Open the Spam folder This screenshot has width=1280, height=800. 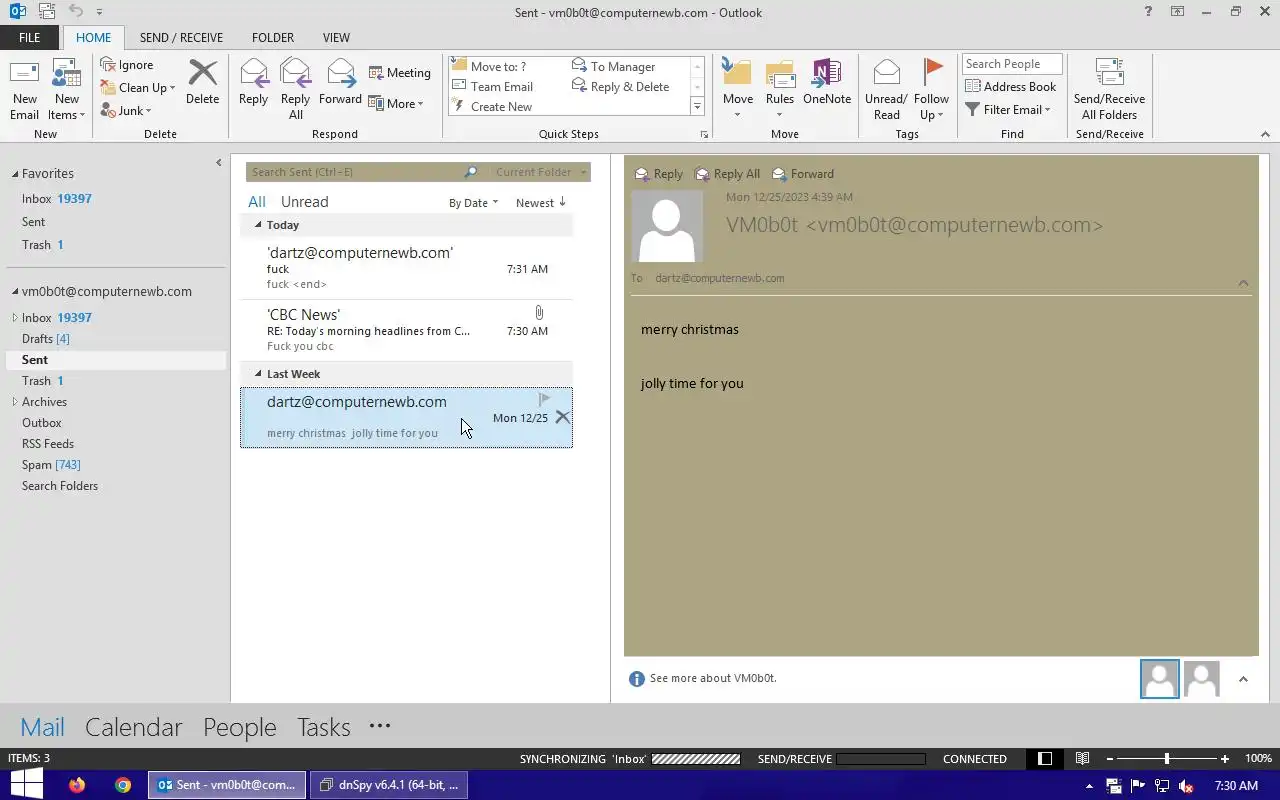(x=51, y=465)
